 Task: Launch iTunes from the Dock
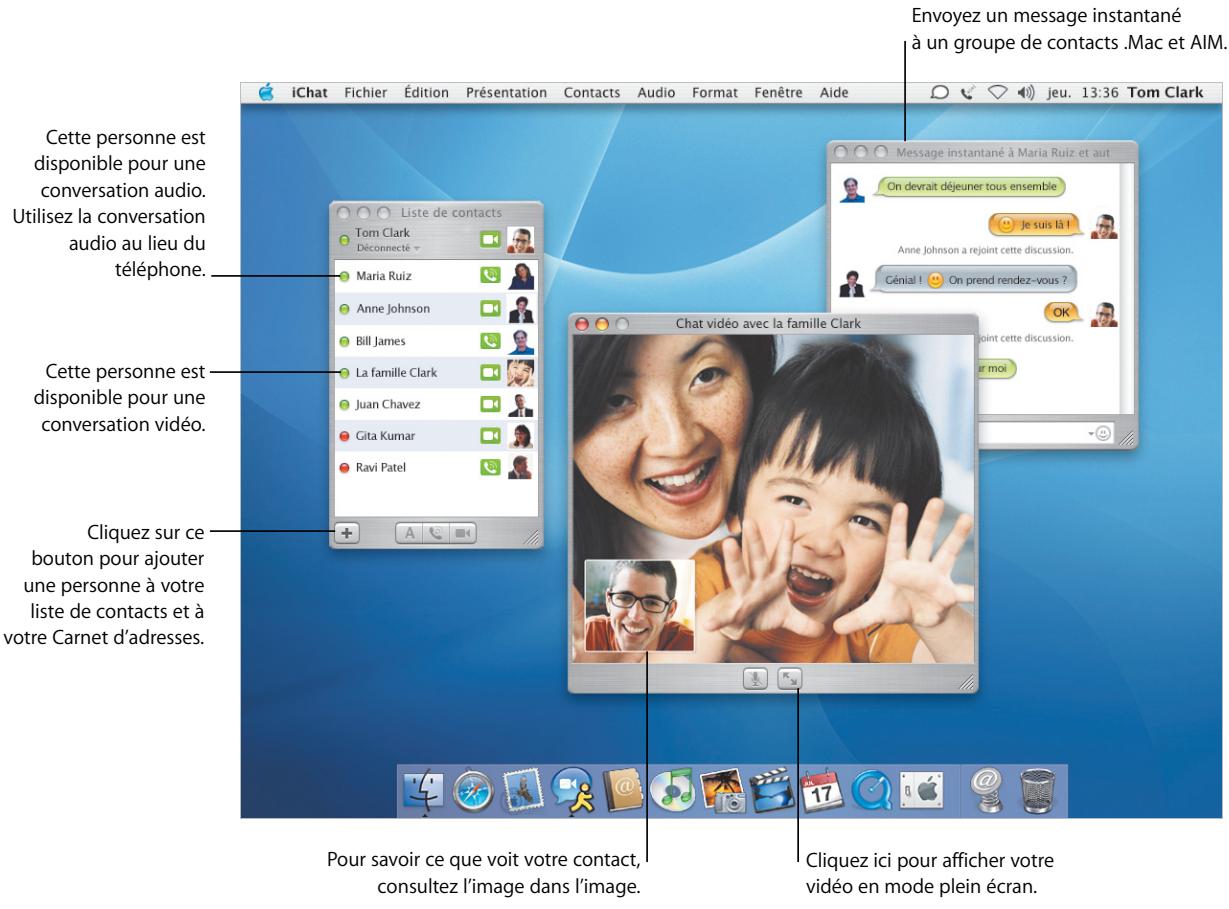point(671,790)
